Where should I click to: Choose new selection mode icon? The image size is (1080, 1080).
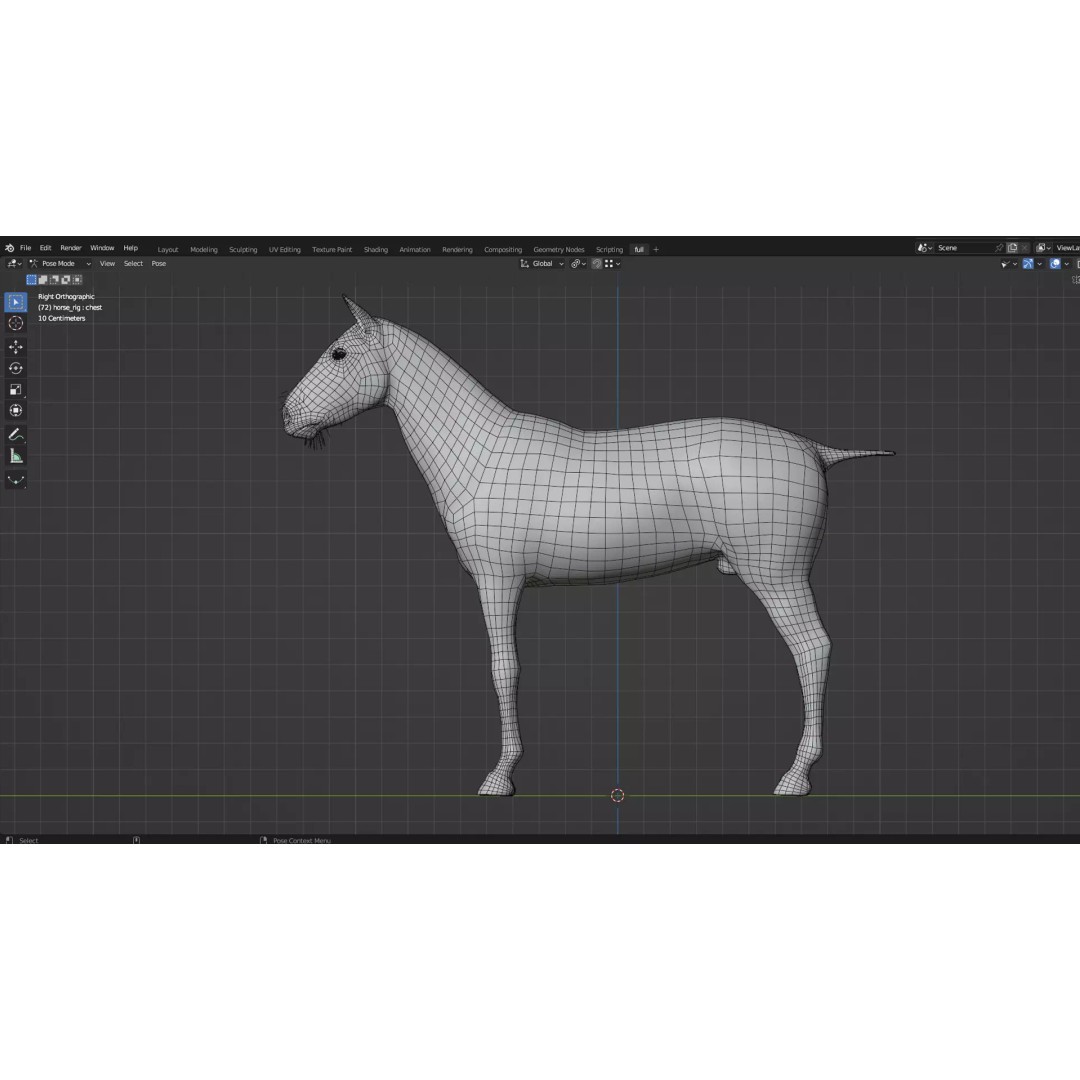coord(31,280)
